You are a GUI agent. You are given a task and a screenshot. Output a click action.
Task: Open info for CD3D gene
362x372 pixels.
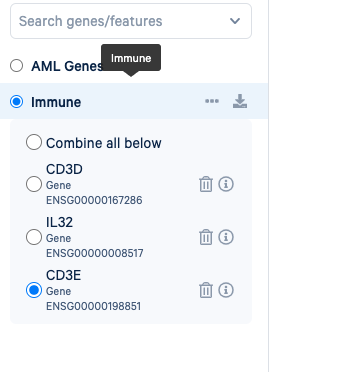click(x=226, y=184)
